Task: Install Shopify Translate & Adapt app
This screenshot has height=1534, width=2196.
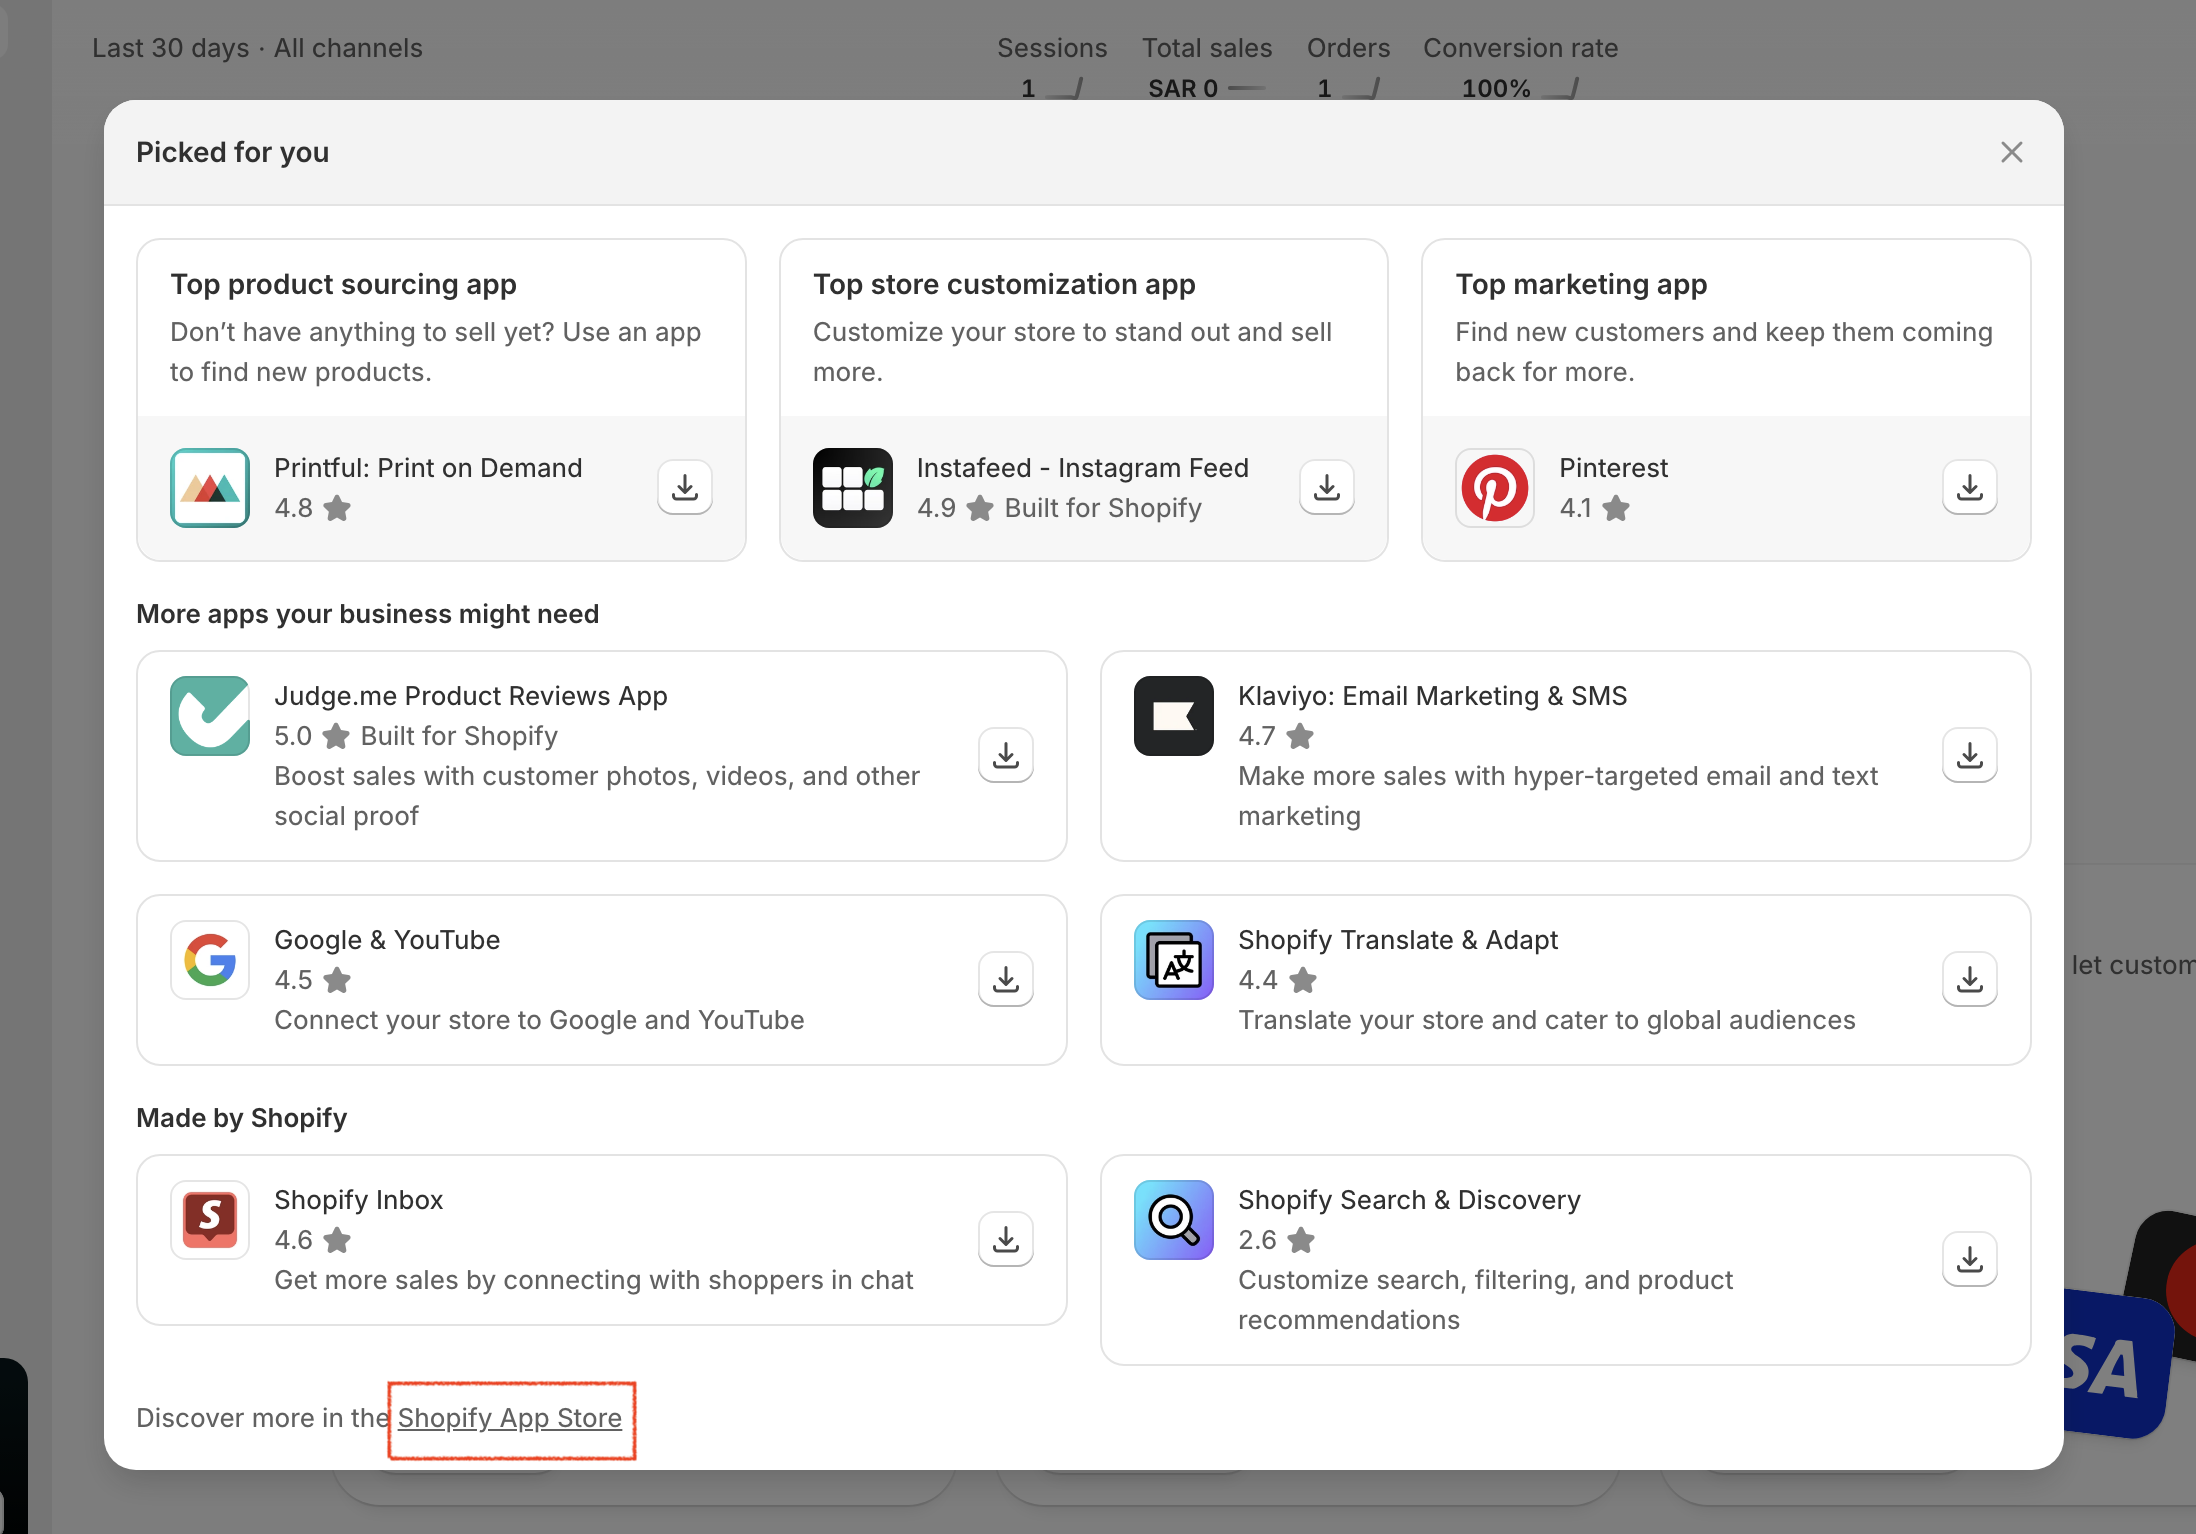Action: point(1970,980)
